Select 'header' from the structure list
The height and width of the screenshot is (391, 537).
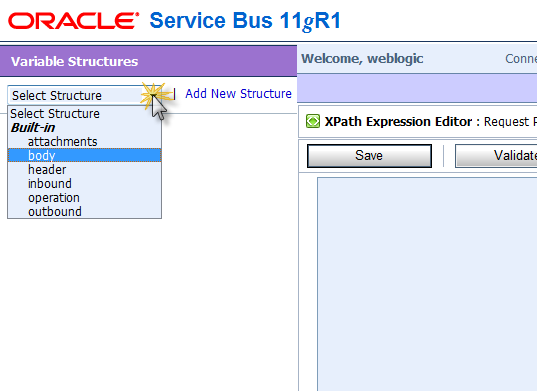[x=84, y=169]
